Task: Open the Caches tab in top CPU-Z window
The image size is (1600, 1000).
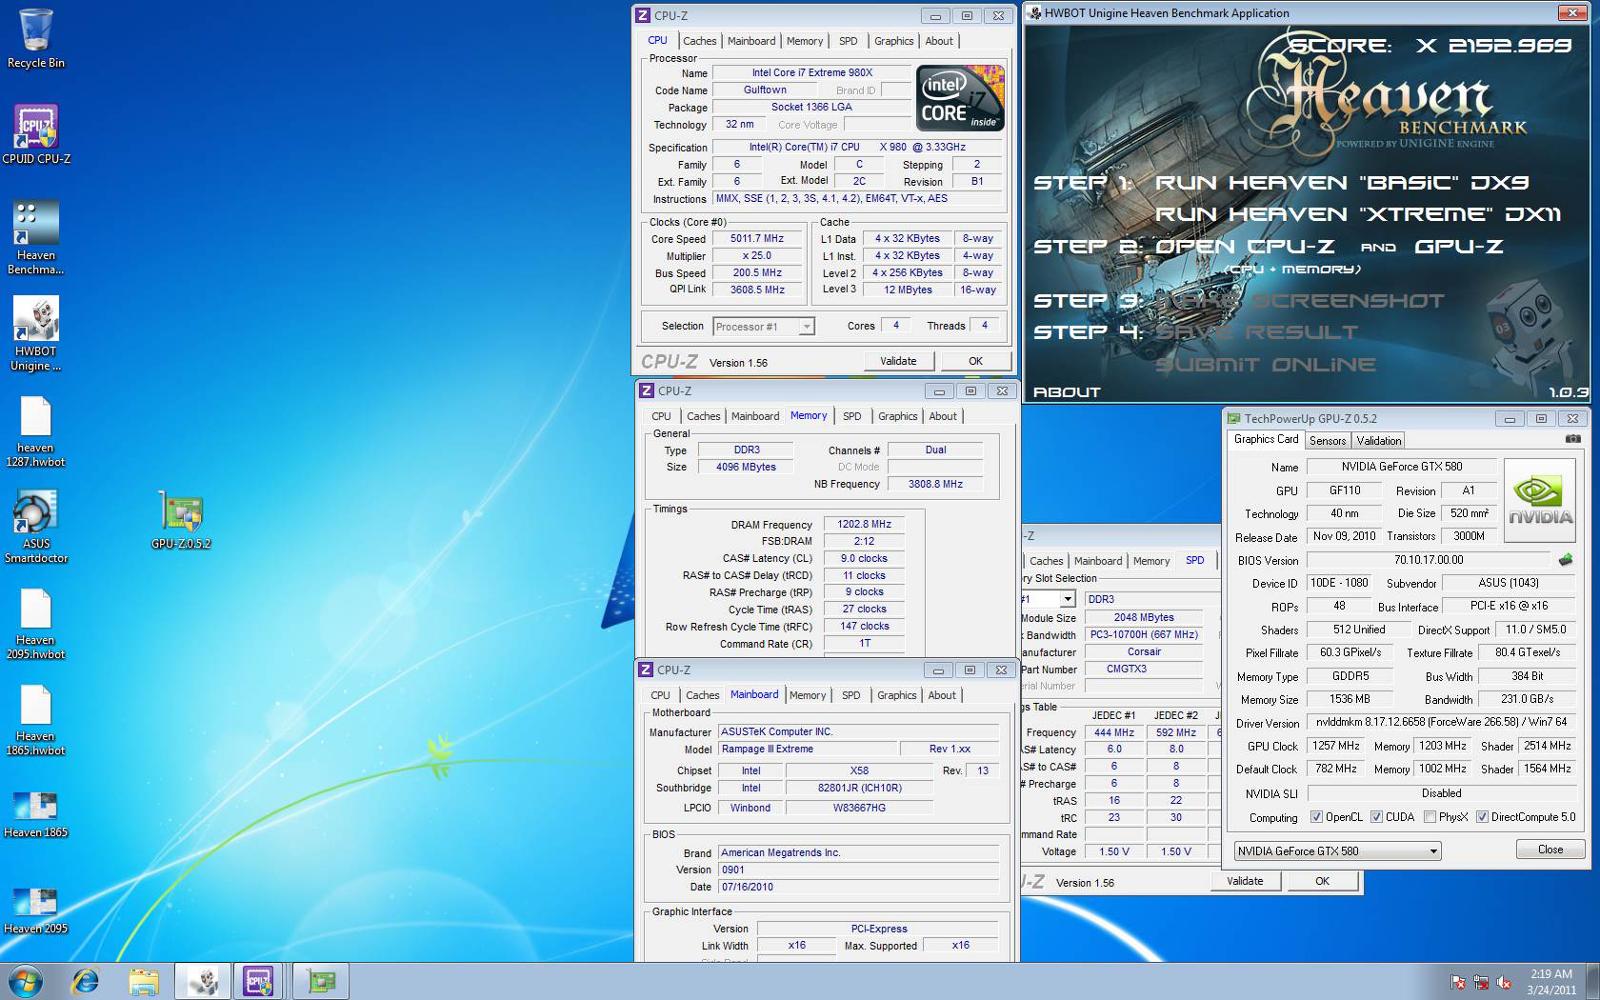Action: (x=699, y=41)
